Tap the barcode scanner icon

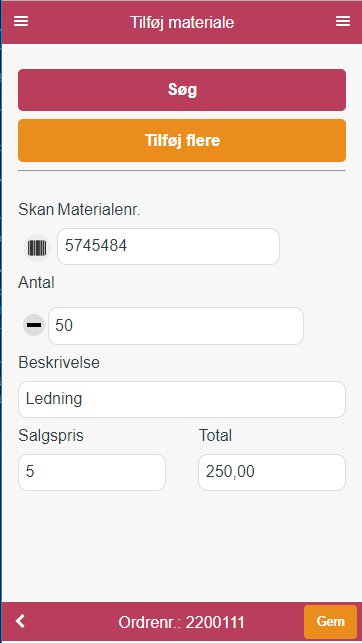pyautogui.click(x=37, y=248)
